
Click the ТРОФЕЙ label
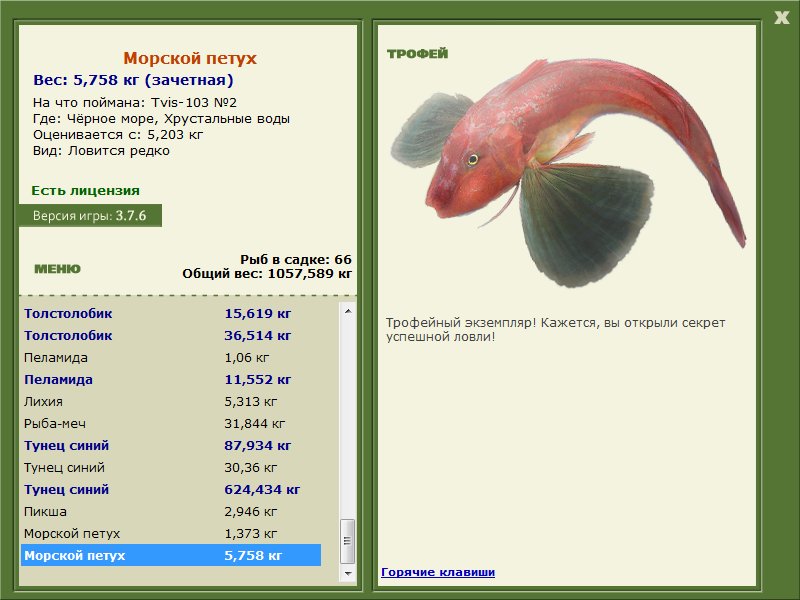click(417, 54)
